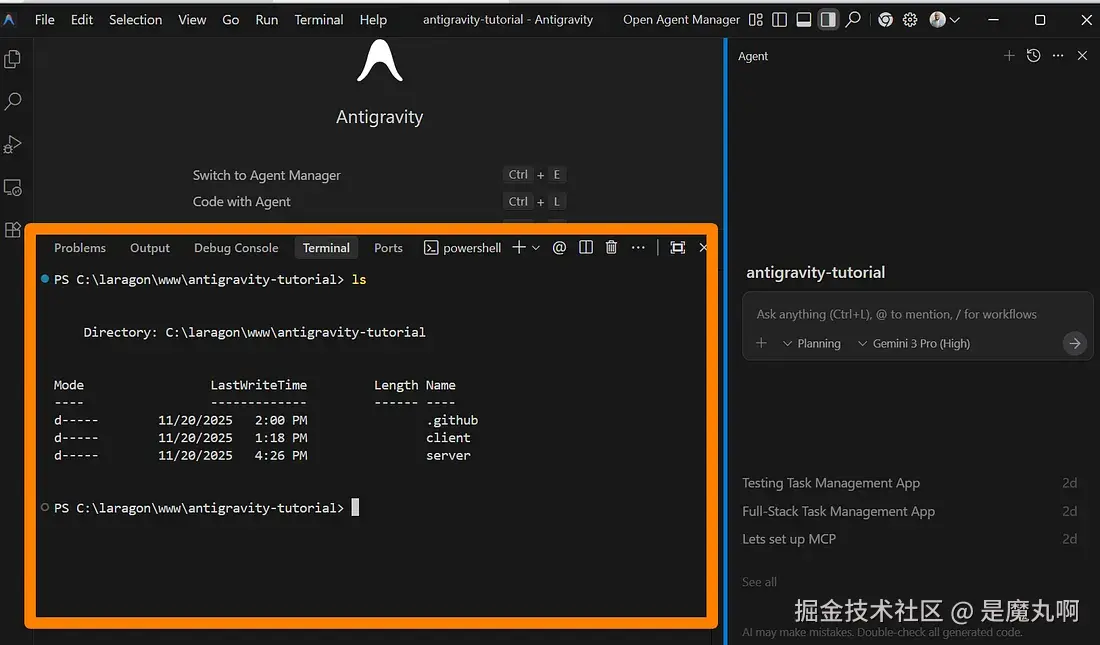This screenshot has width=1100, height=645.
Task: Select the Terminal tab
Action: (x=326, y=248)
